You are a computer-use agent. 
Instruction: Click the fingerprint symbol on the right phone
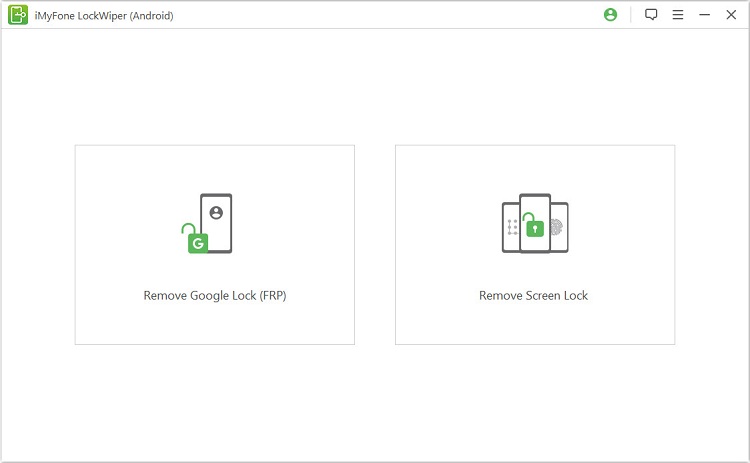[x=558, y=227]
